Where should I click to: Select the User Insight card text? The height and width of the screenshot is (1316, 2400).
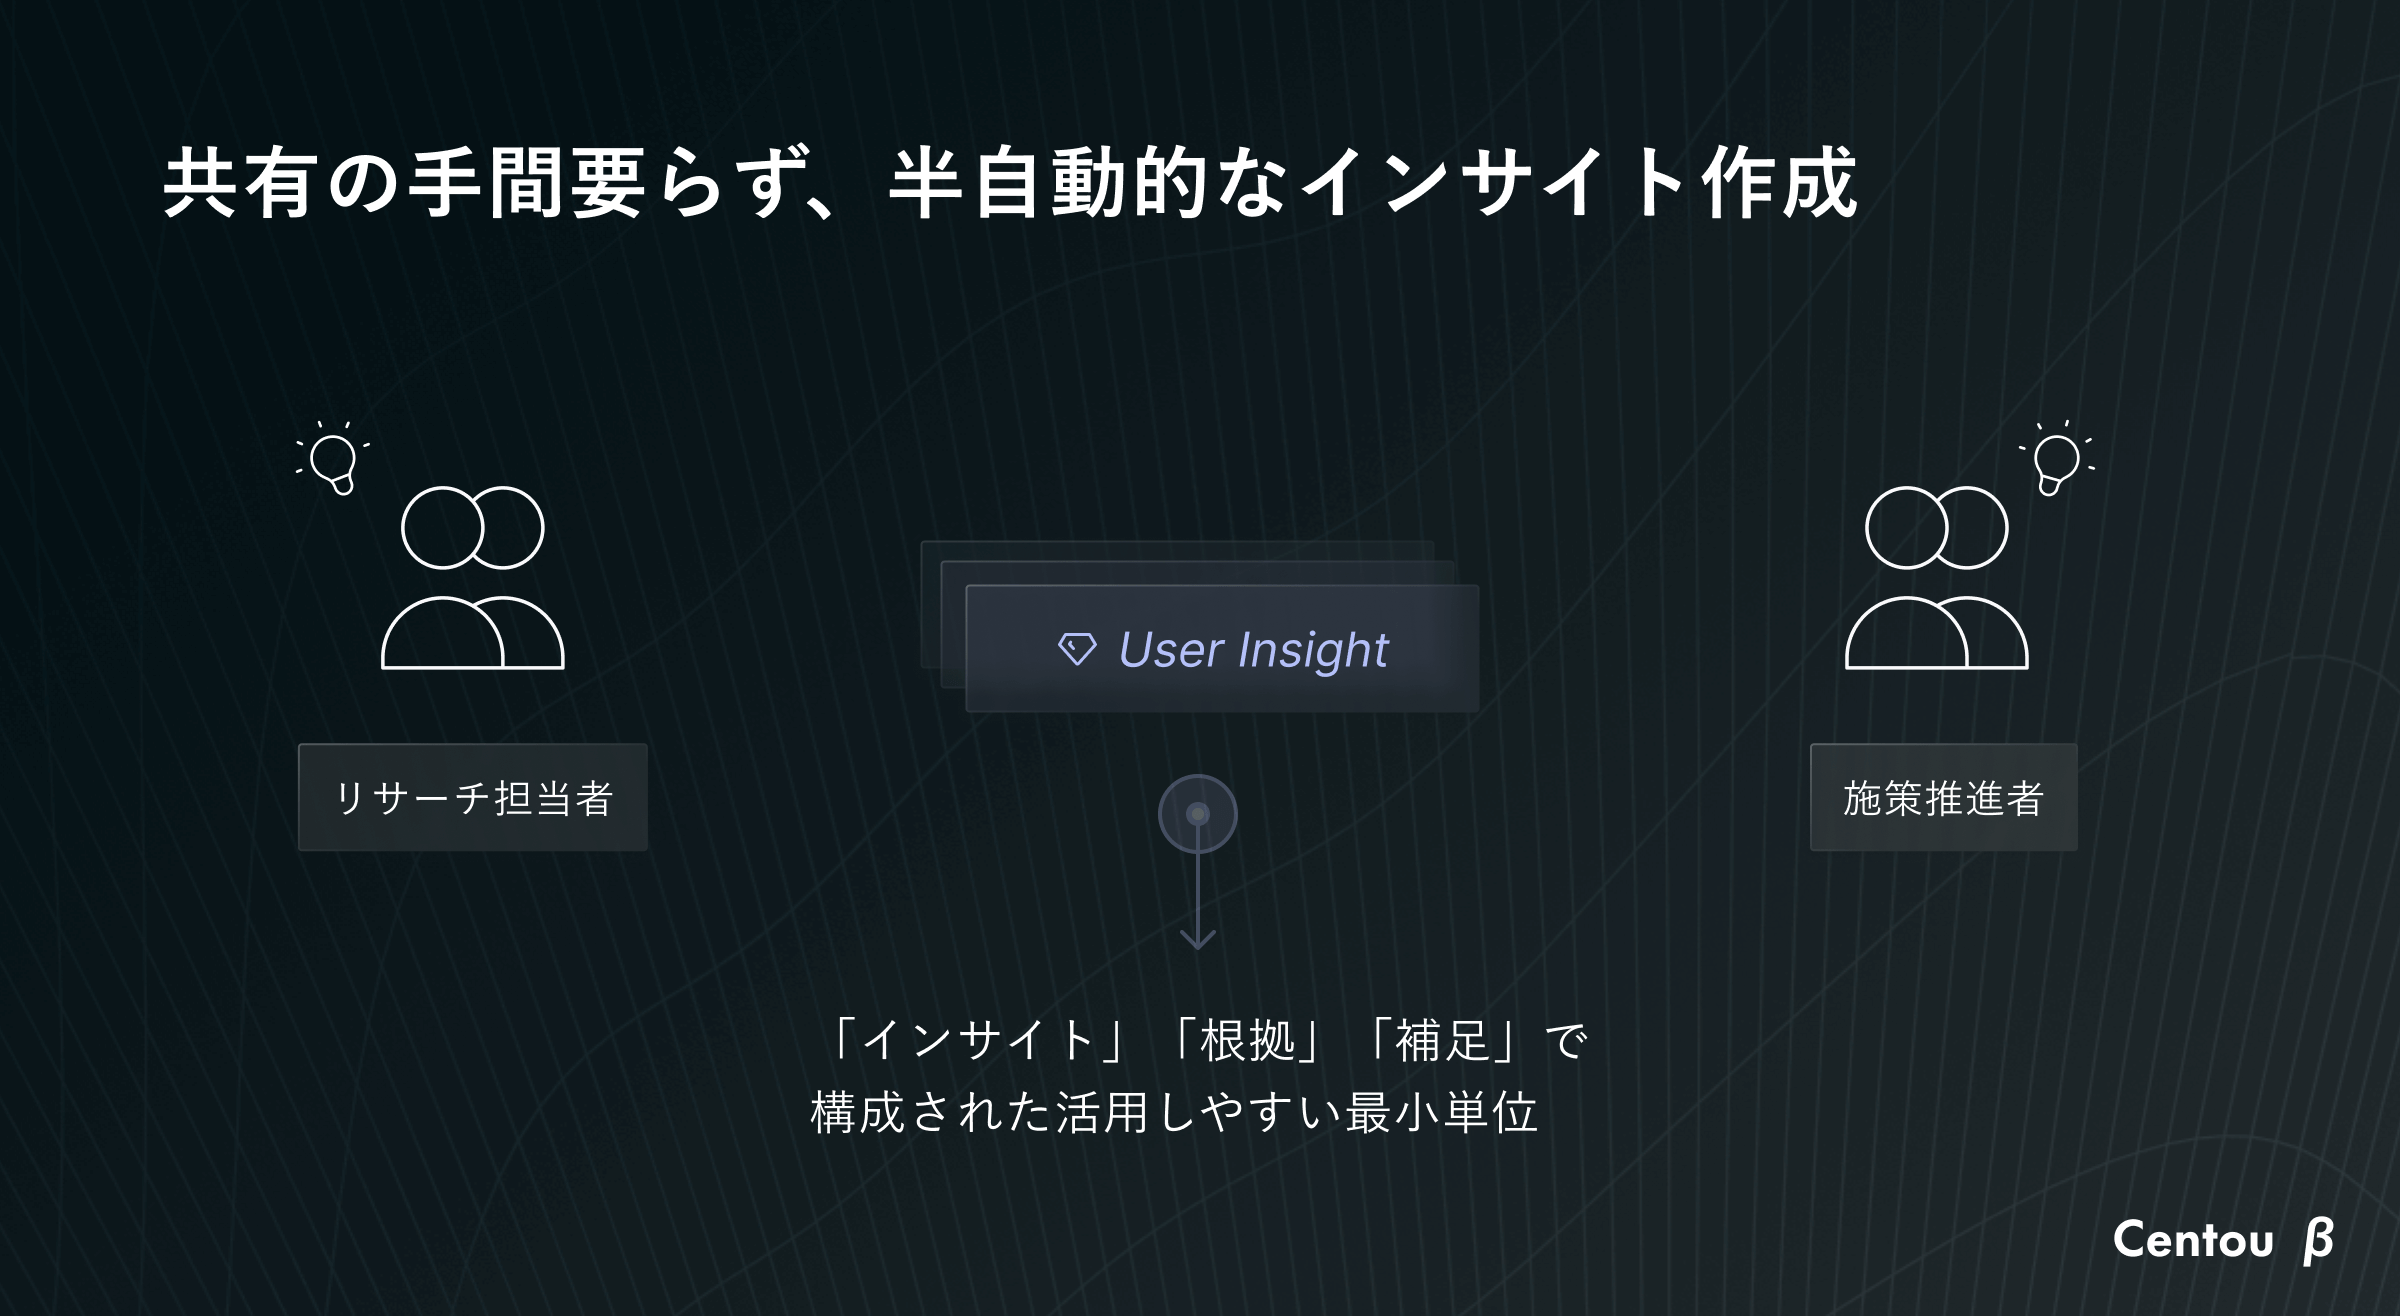coord(1253,650)
